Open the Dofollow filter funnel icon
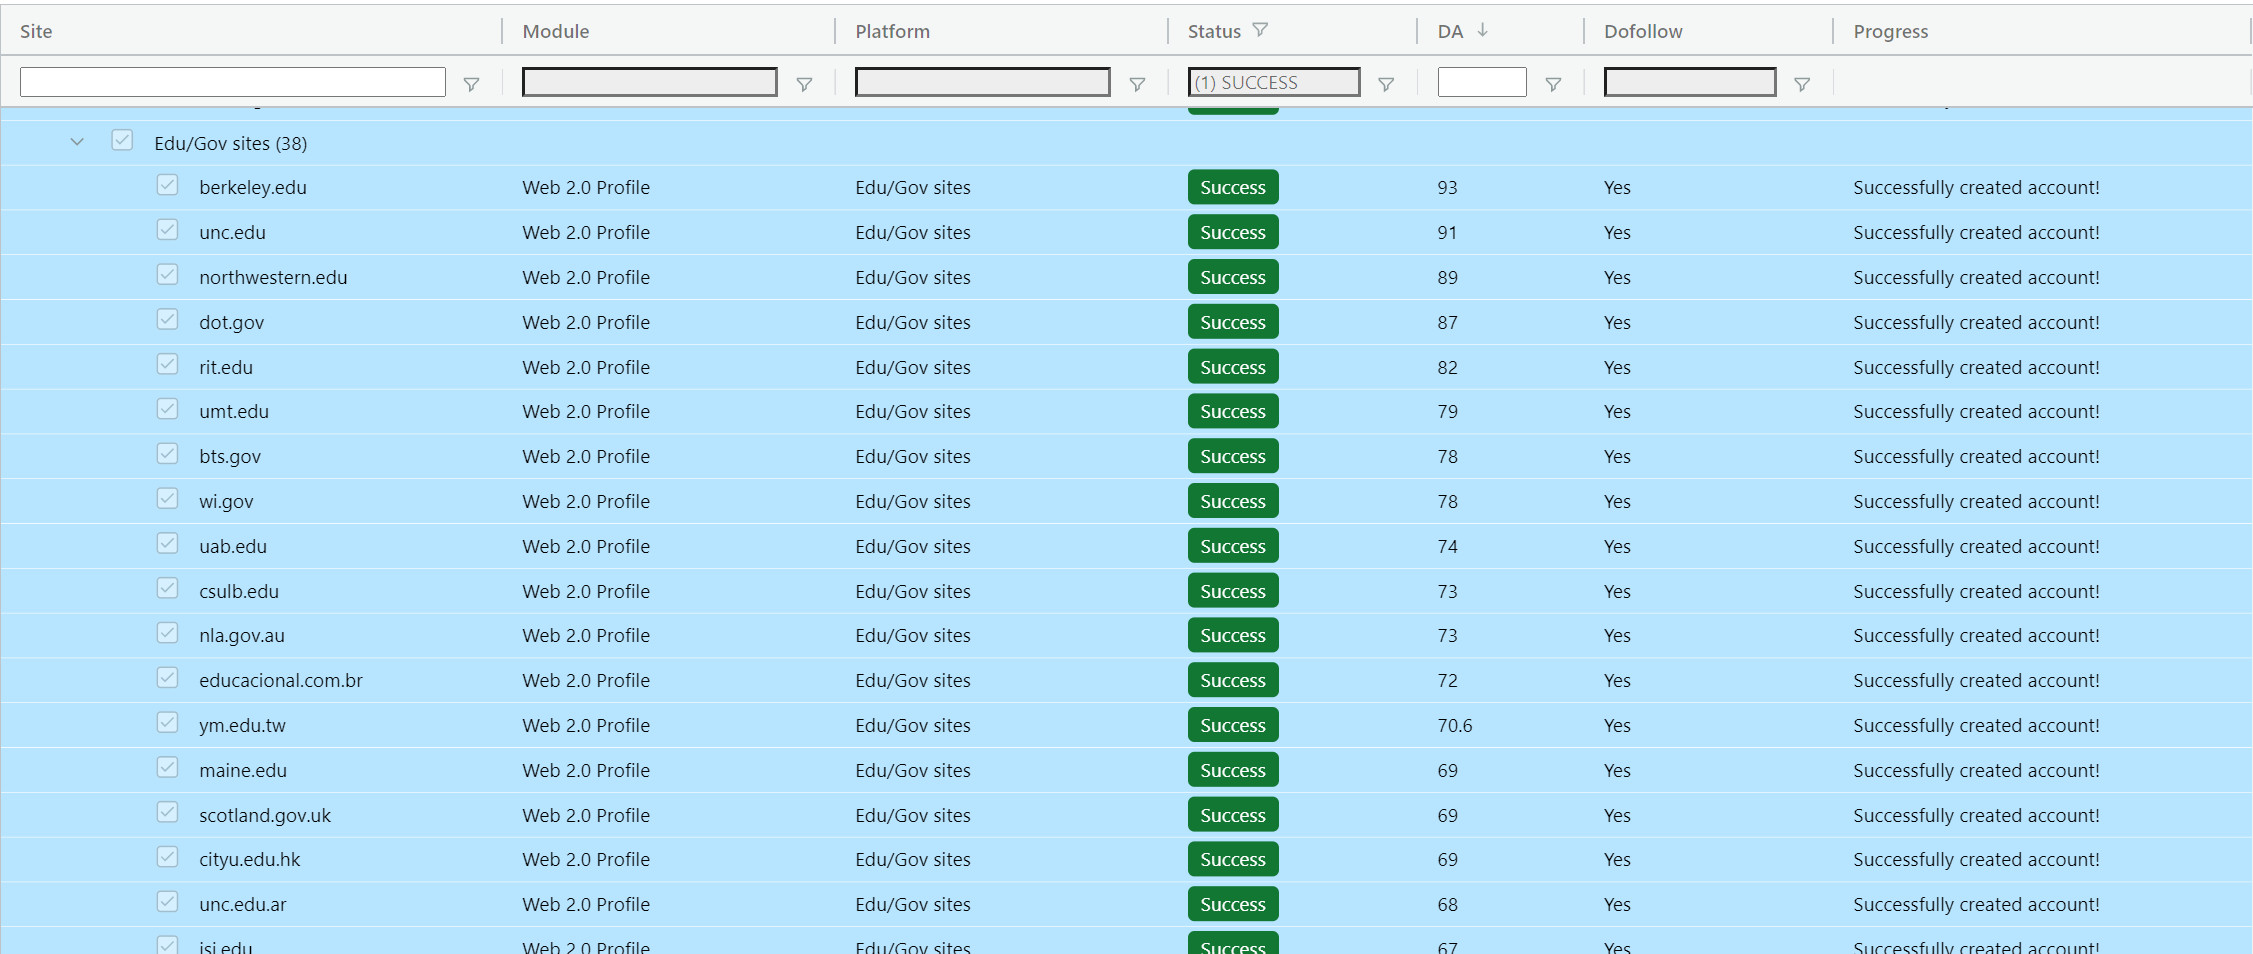Image resolution: width=2253 pixels, height=954 pixels. [x=1802, y=84]
